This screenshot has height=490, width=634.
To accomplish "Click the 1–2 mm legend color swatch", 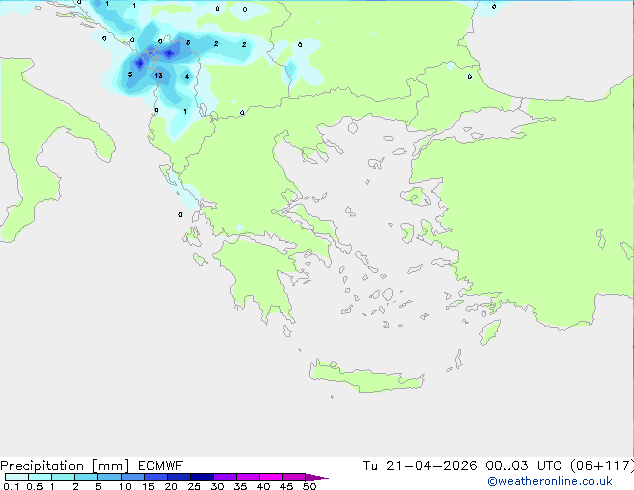I will click(63, 477).
